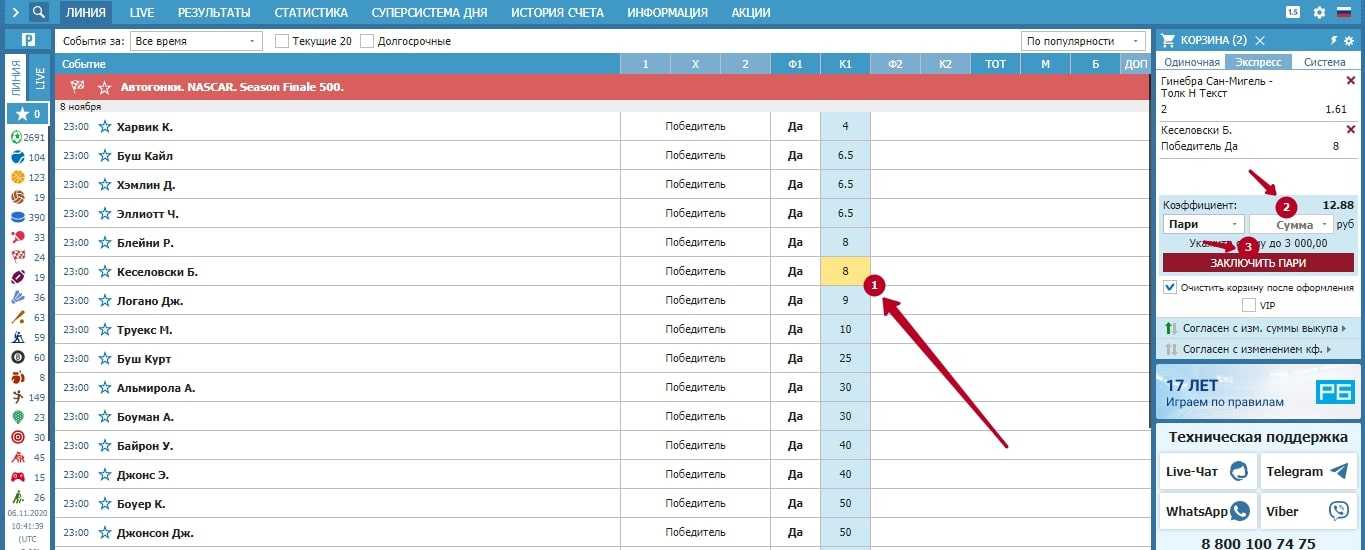1365x550 pixels.
Task: Add Буш Кайл to favorites with star
Action: 104,156
